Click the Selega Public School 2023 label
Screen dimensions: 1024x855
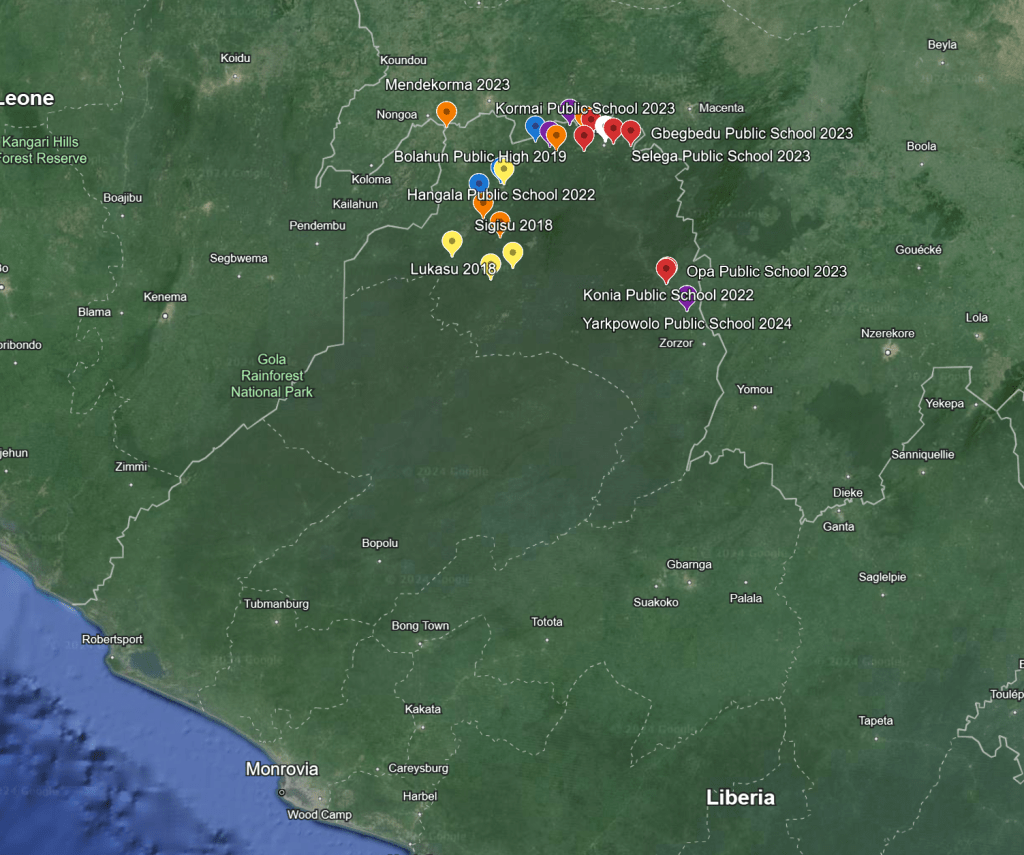720,156
